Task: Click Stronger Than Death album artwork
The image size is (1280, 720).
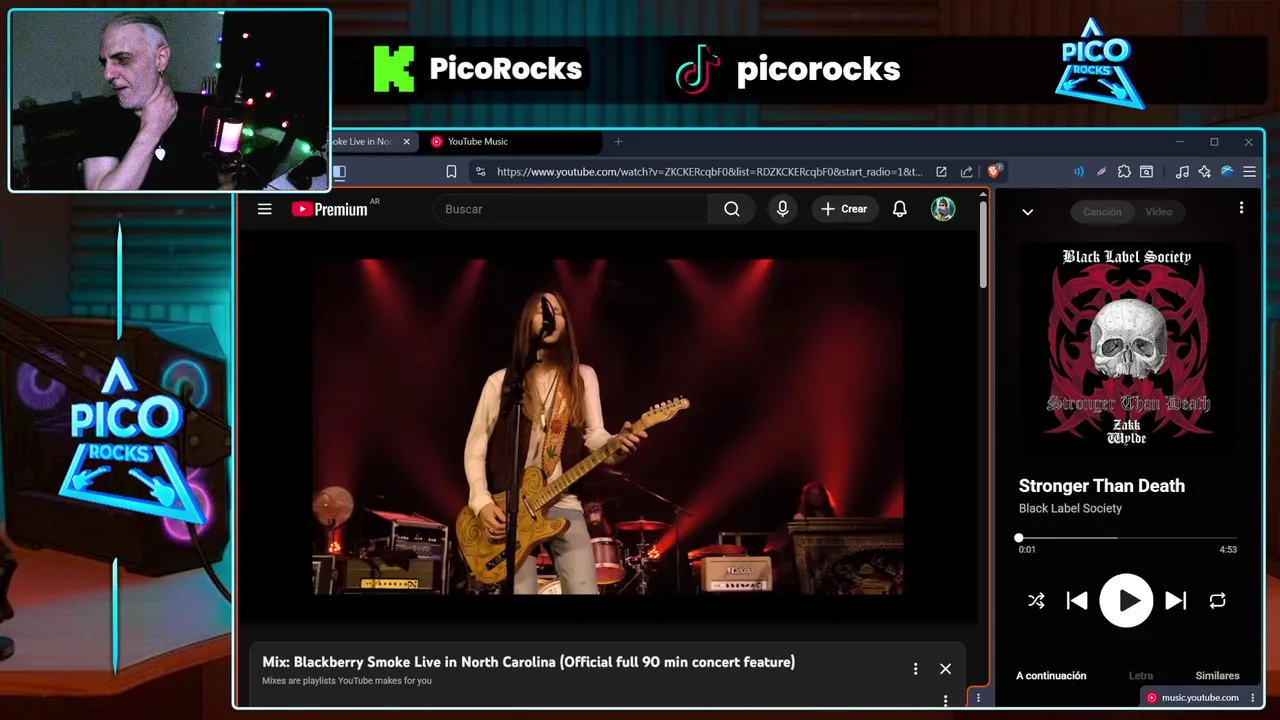Action: point(1127,346)
